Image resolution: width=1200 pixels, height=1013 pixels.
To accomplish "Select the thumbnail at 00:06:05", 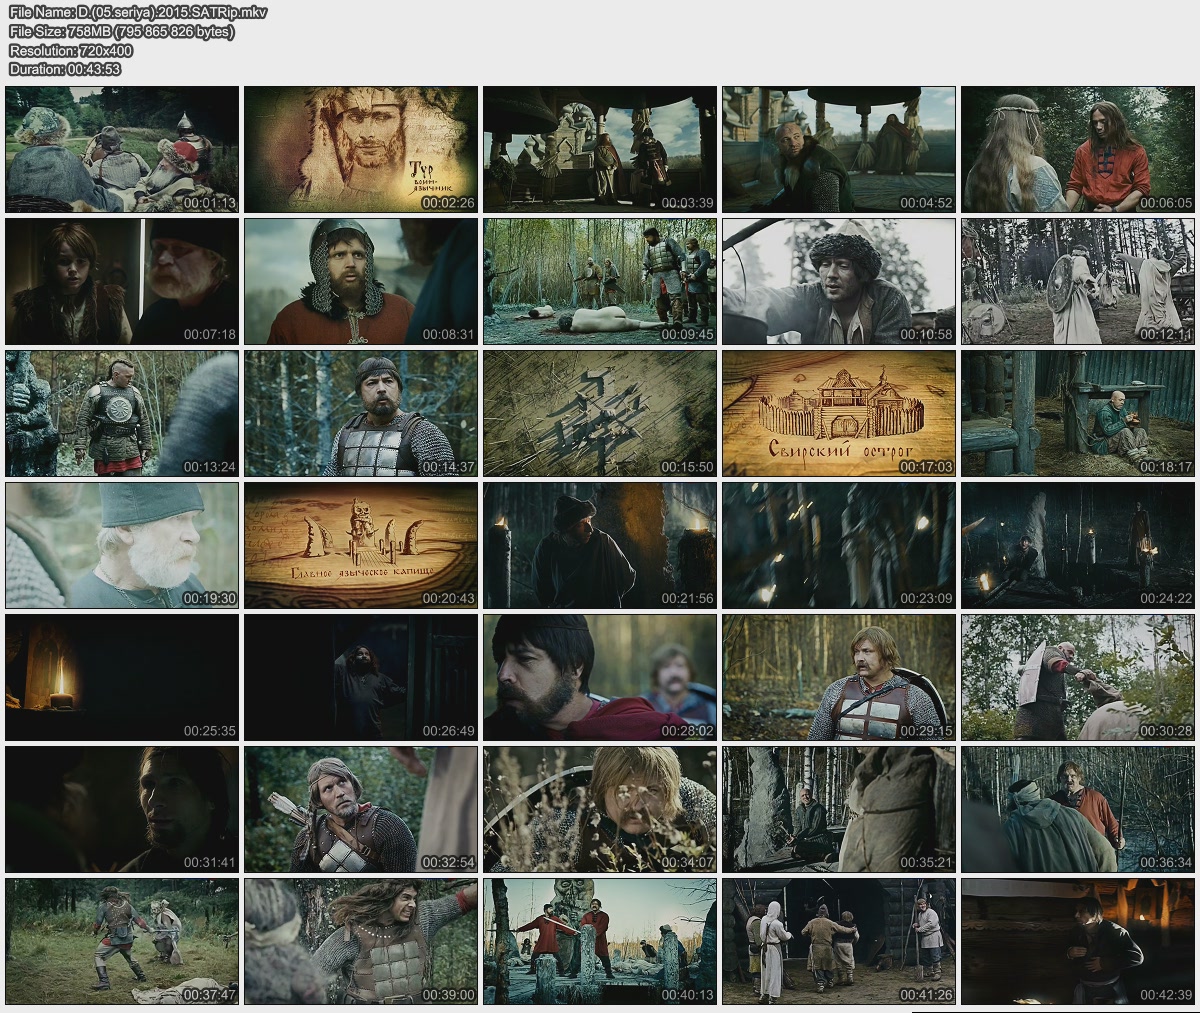I will coord(1078,149).
